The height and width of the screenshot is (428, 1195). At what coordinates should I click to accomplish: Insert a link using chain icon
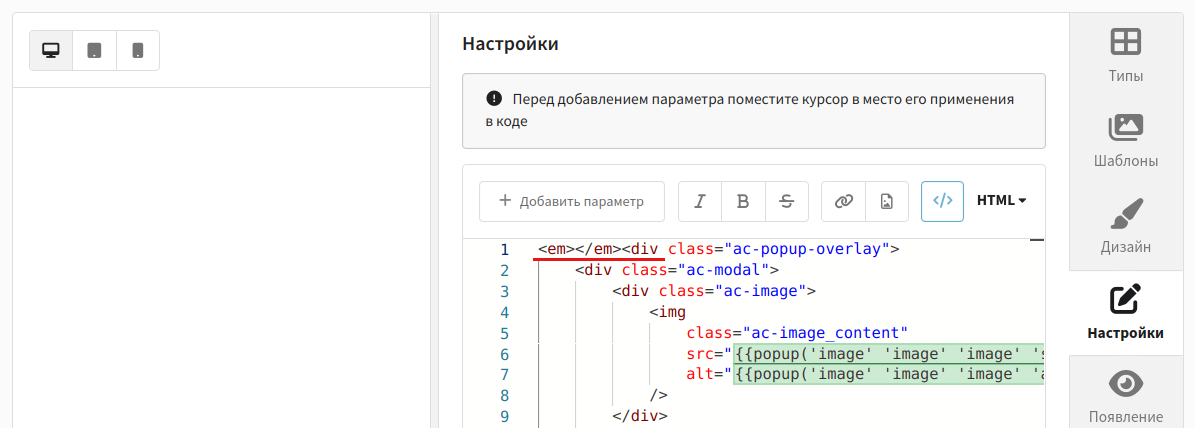point(843,201)
